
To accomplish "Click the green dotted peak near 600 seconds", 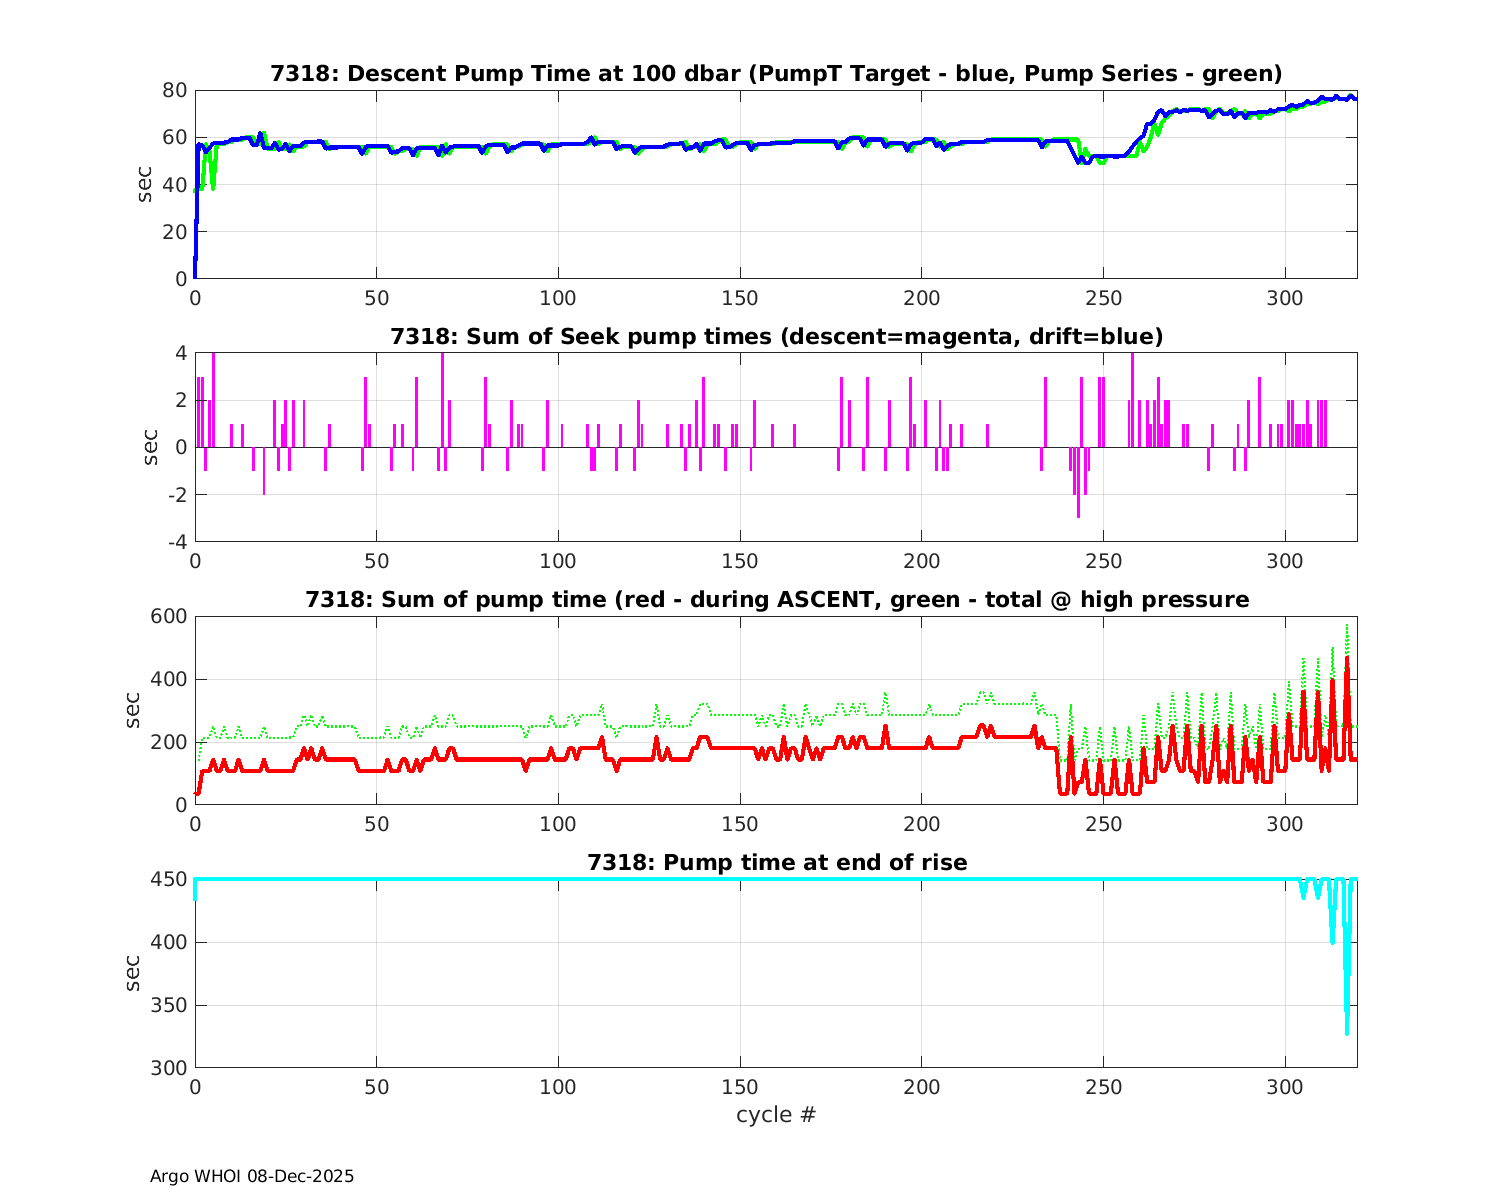I will click(x=1347, y=627).
